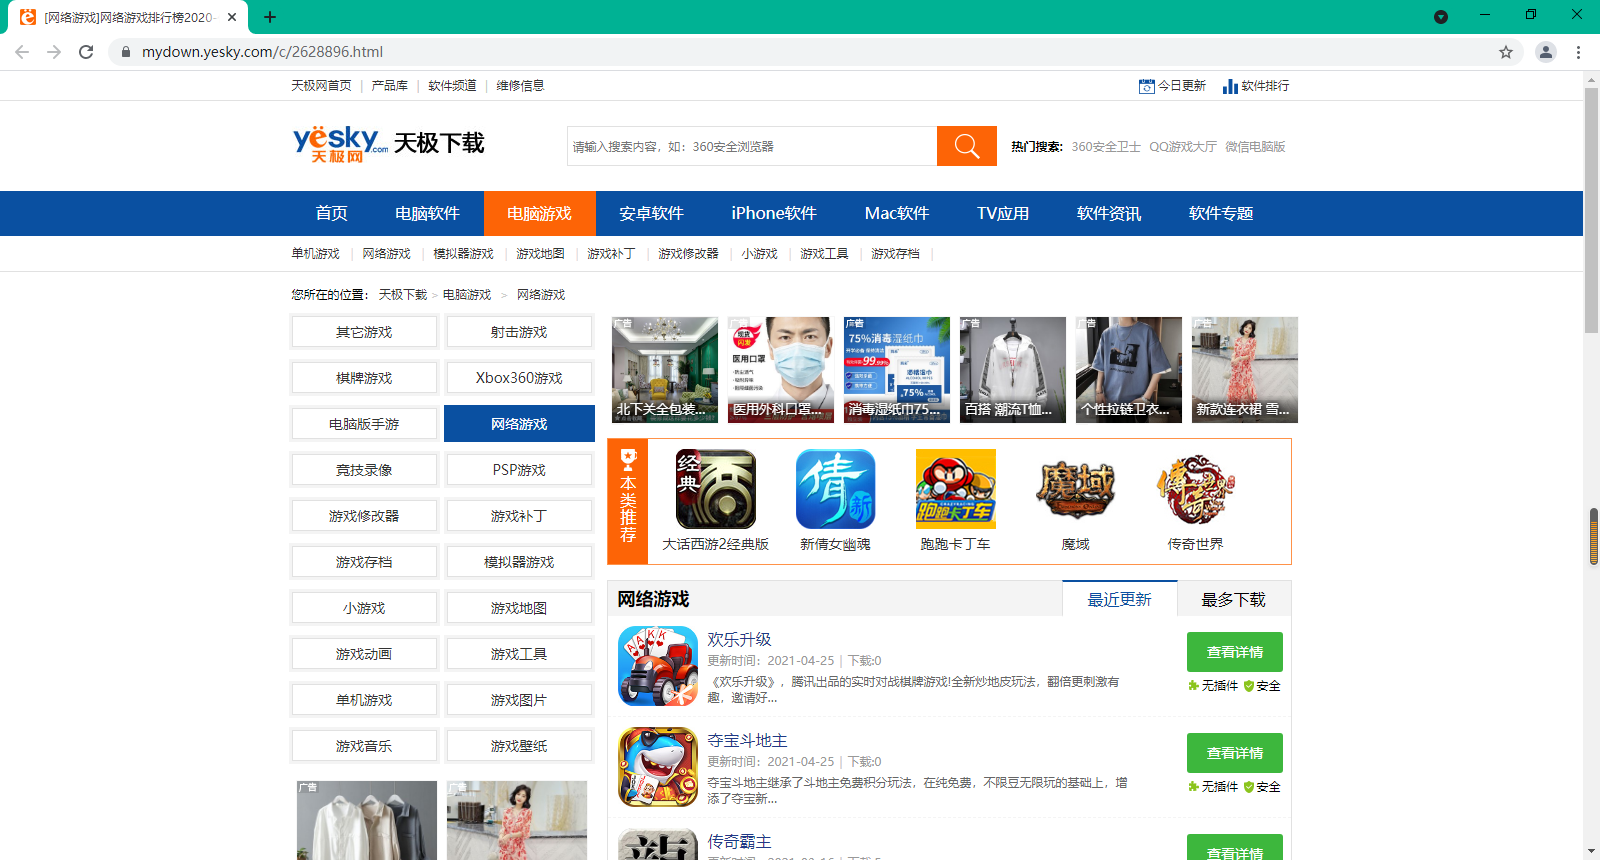Click 欢乐升级 game thumbnail icon

(x=658, y=666)
